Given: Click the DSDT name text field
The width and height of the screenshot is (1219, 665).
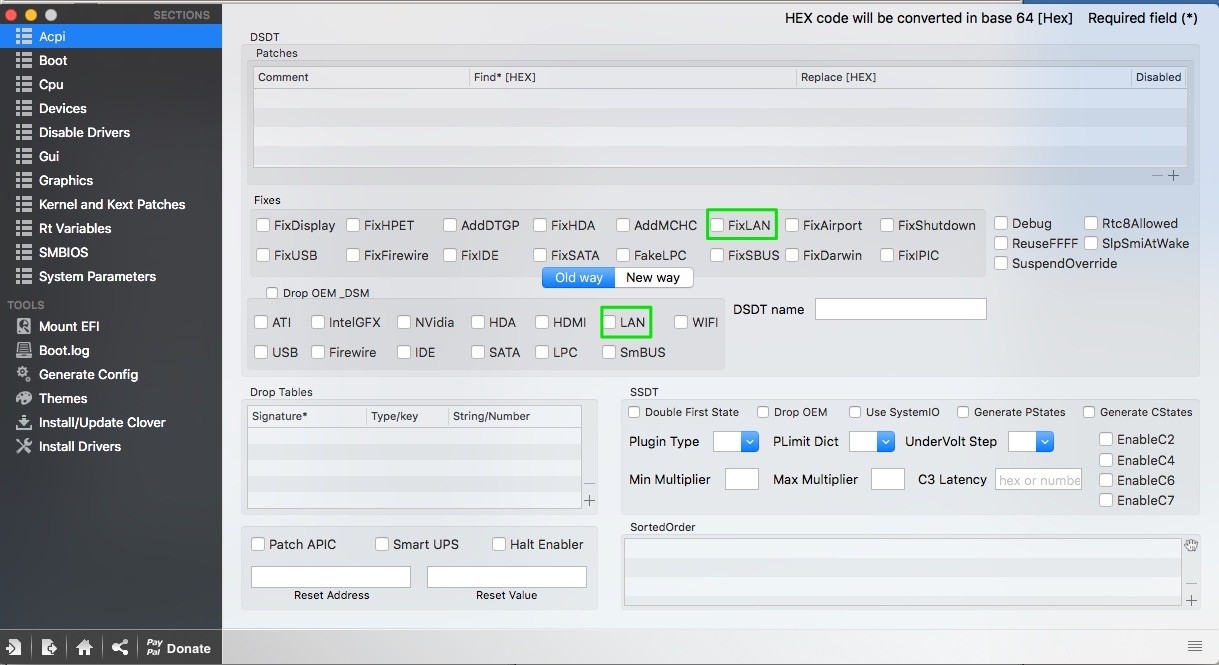Looking at the screenshot, I should (x=900, y=309).
